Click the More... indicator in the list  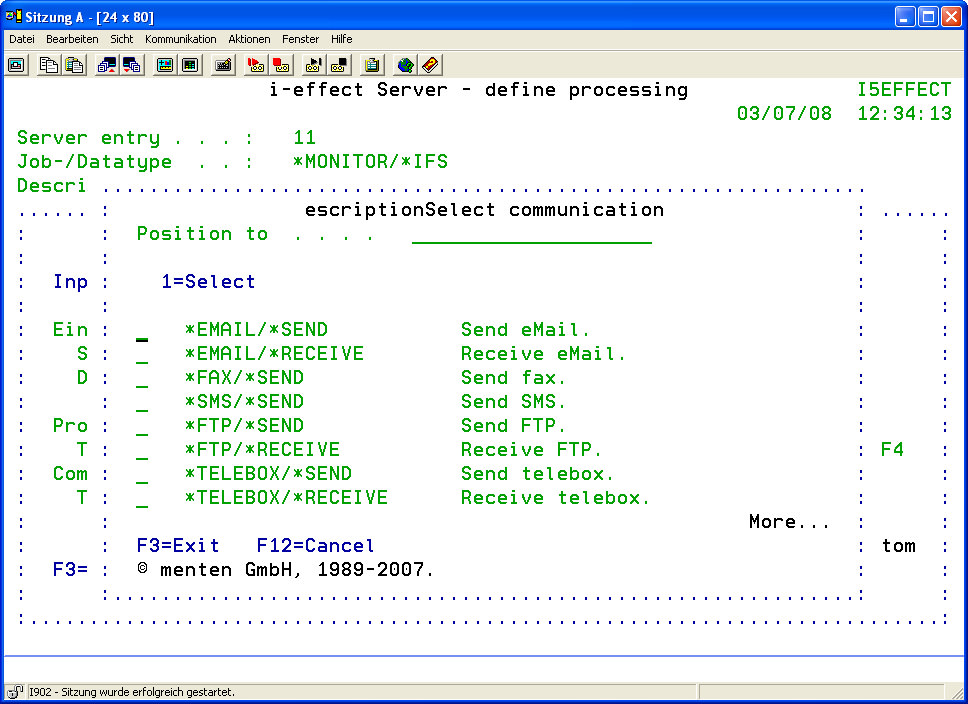(x=789, y=522)
